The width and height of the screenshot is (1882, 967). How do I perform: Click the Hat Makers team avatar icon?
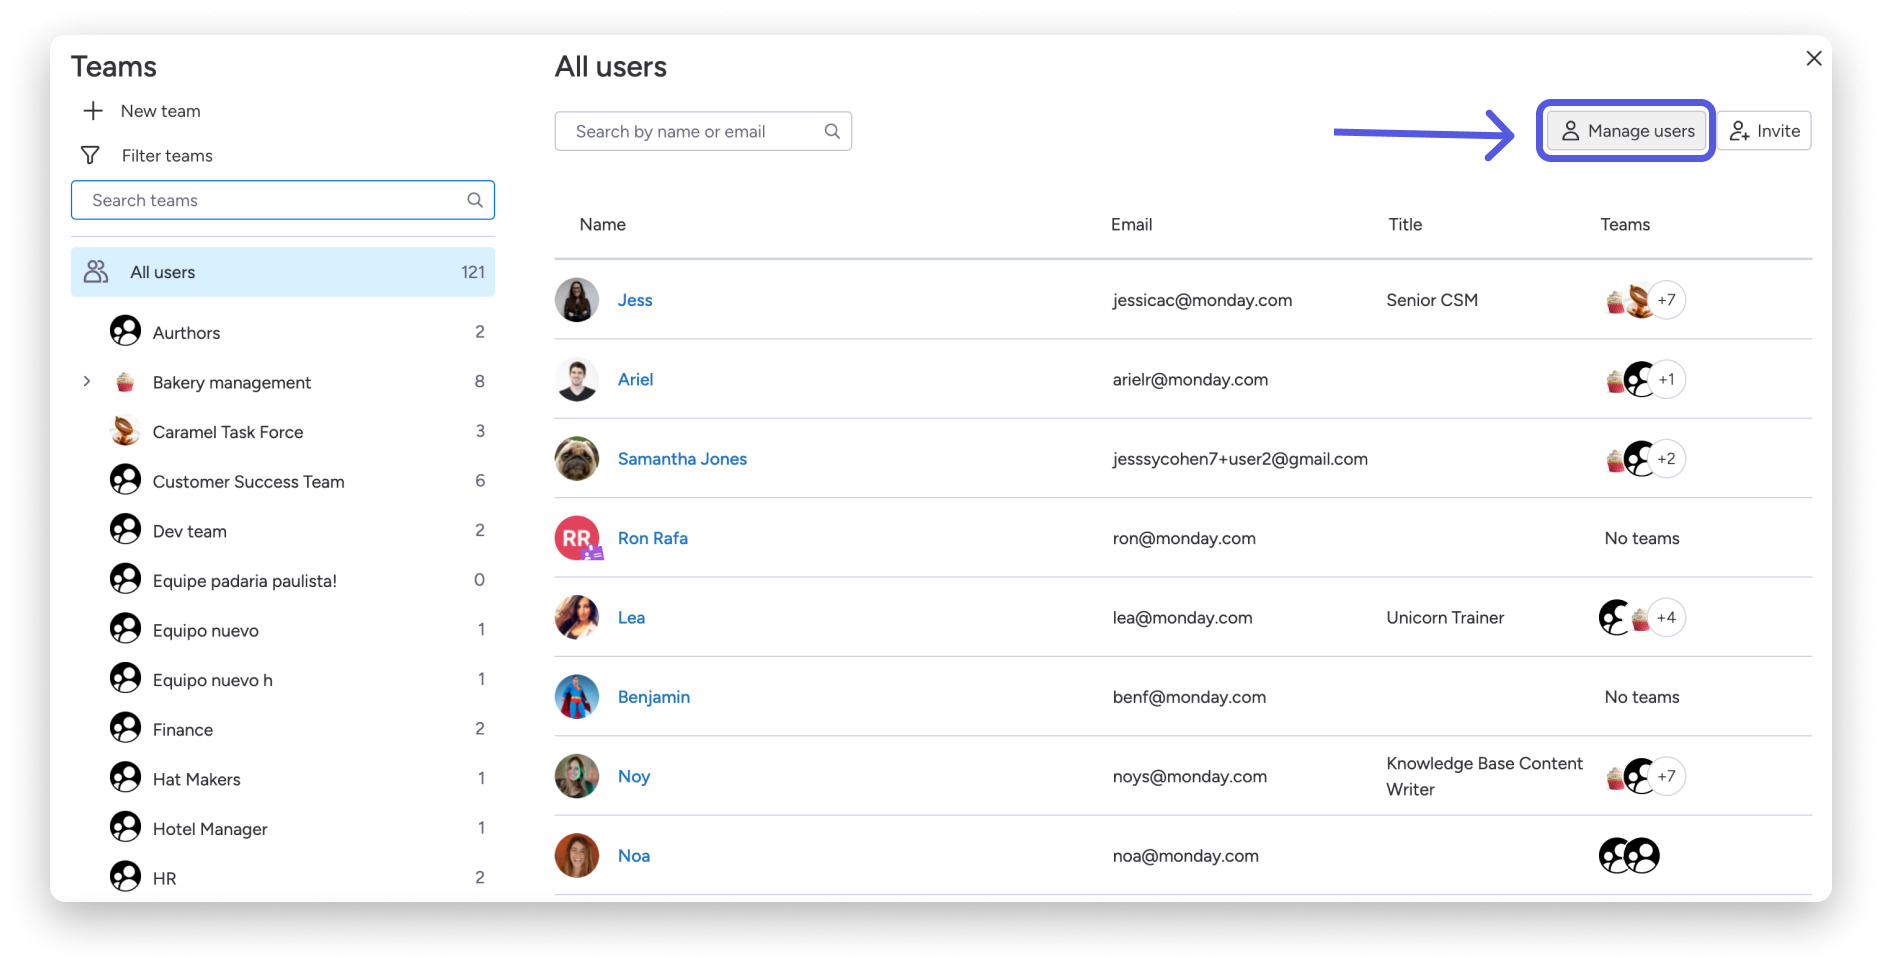[x=125, y=778]
